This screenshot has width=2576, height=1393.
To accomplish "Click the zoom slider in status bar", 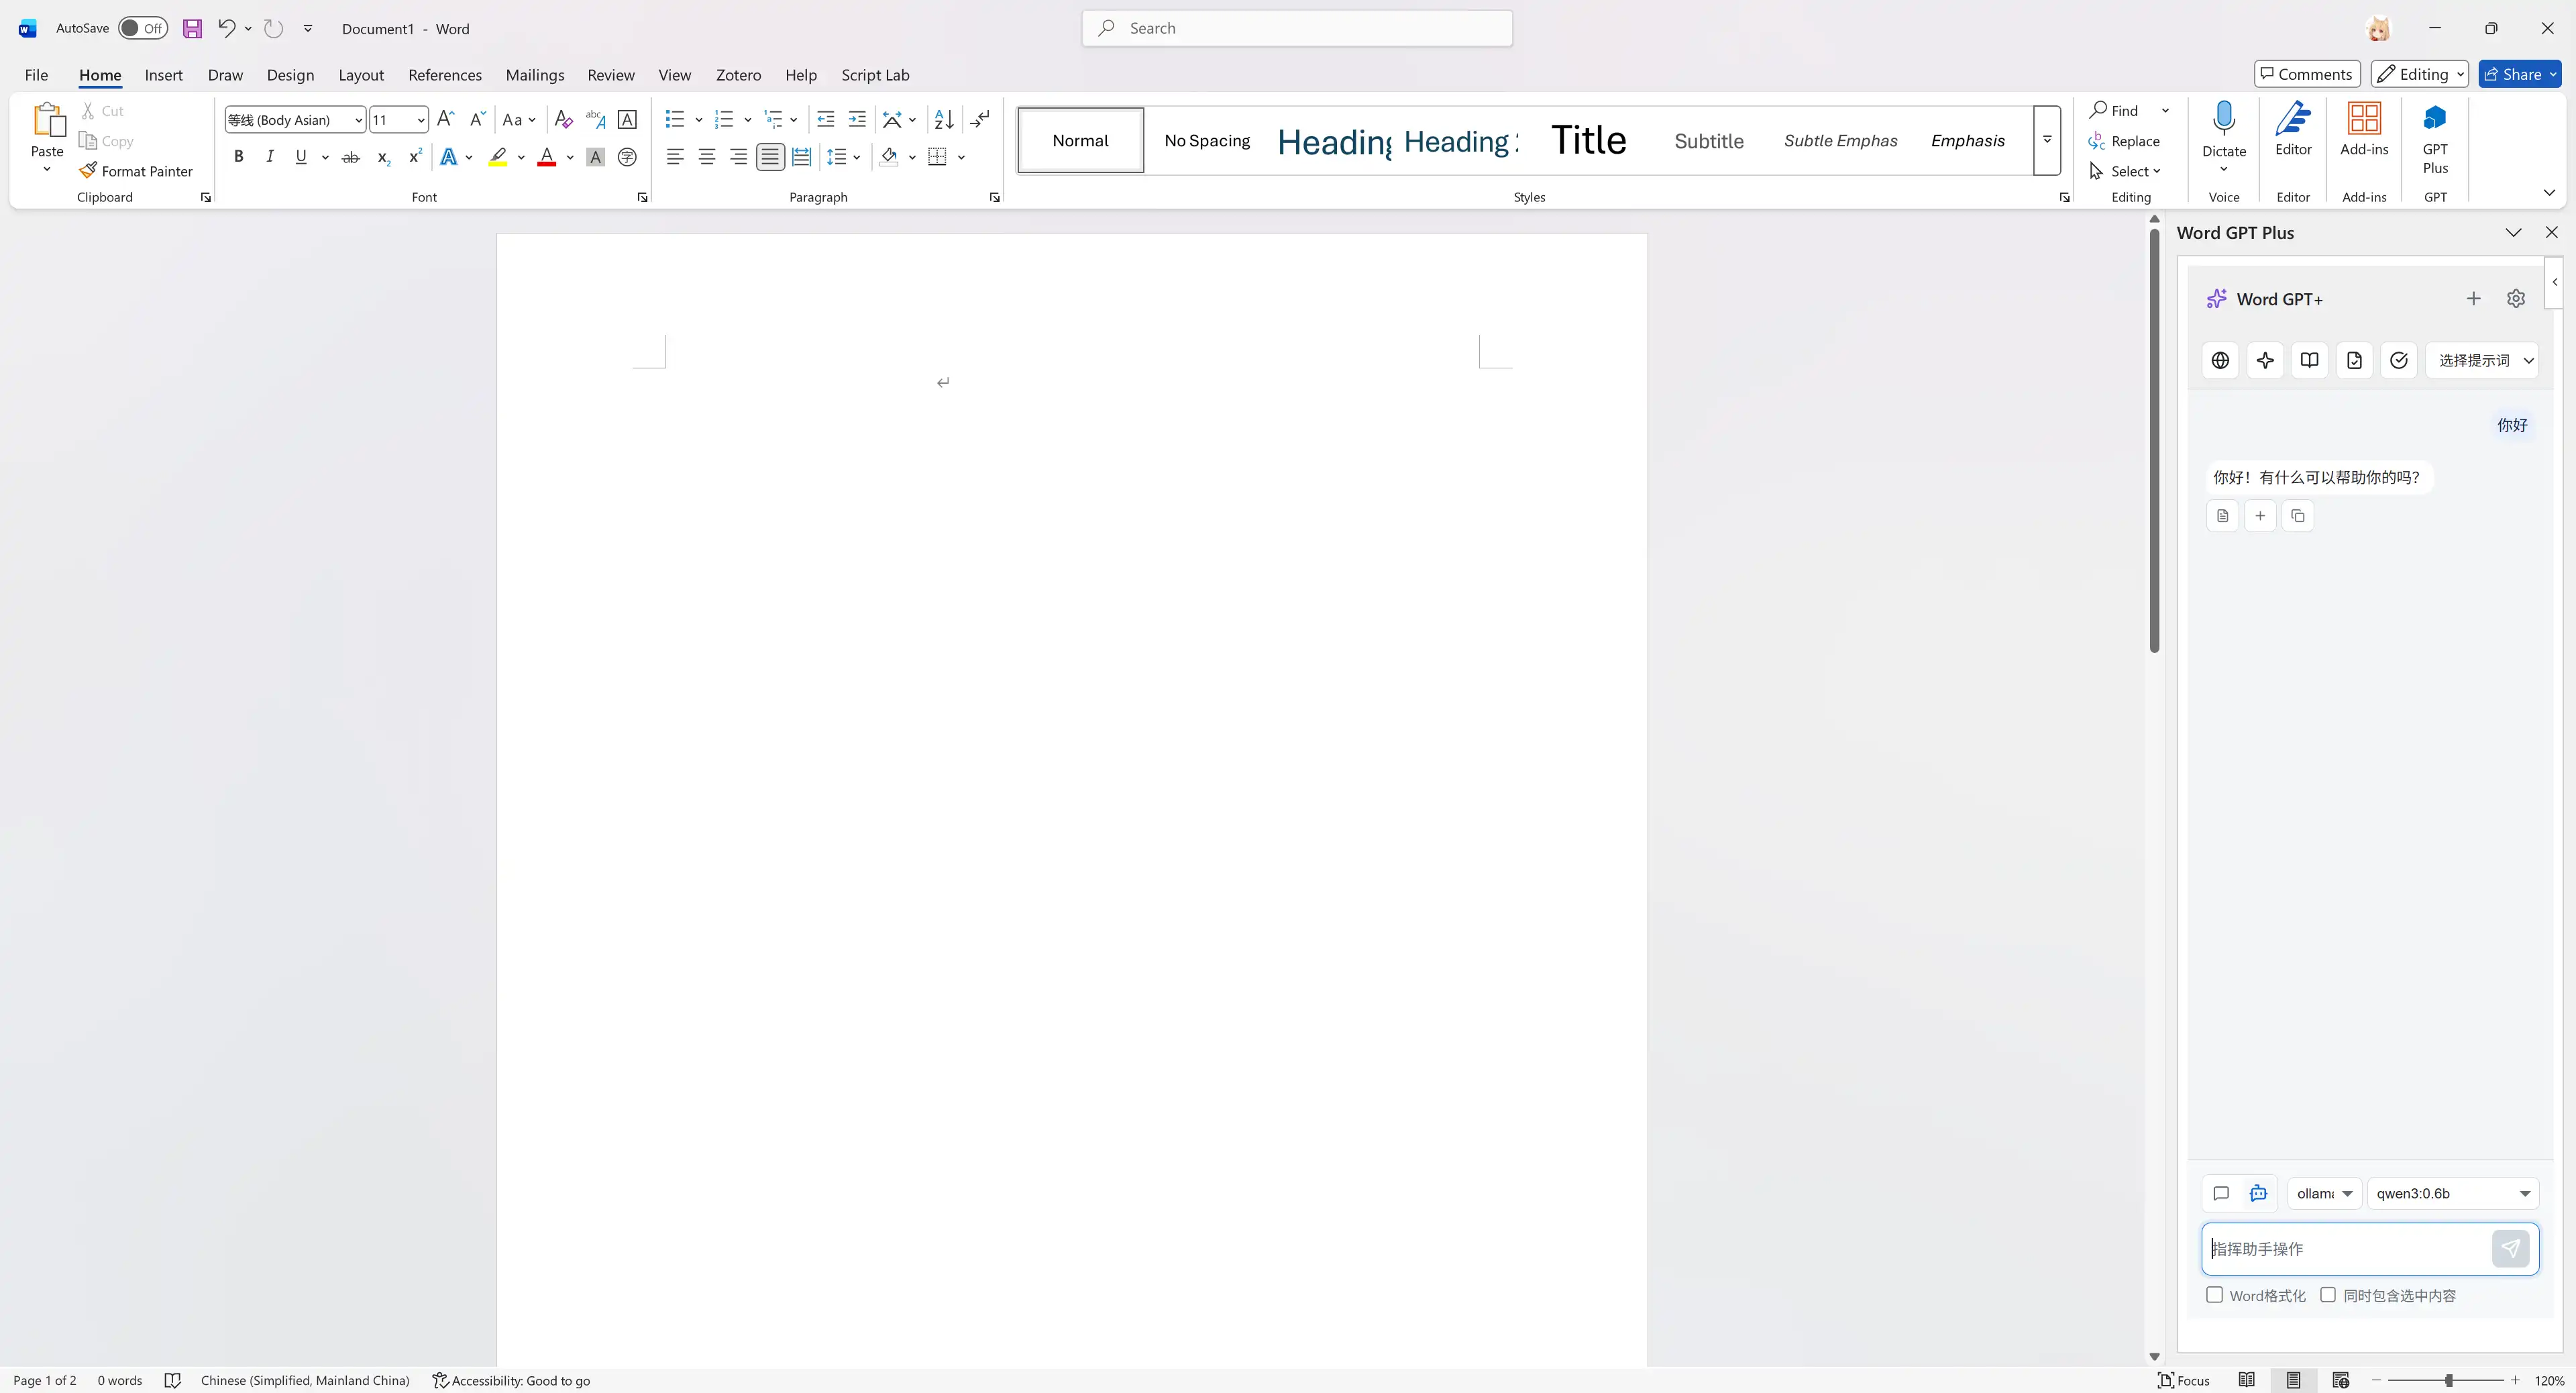I will [x=2446, y=1380].
